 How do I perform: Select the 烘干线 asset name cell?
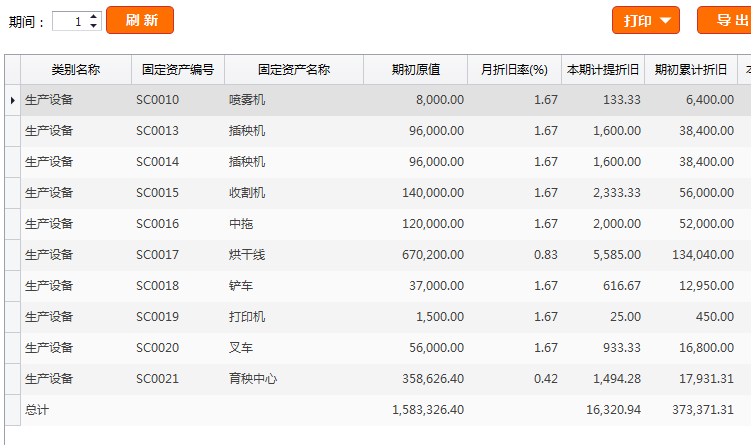pyautogui.click(x=247, y=255)
